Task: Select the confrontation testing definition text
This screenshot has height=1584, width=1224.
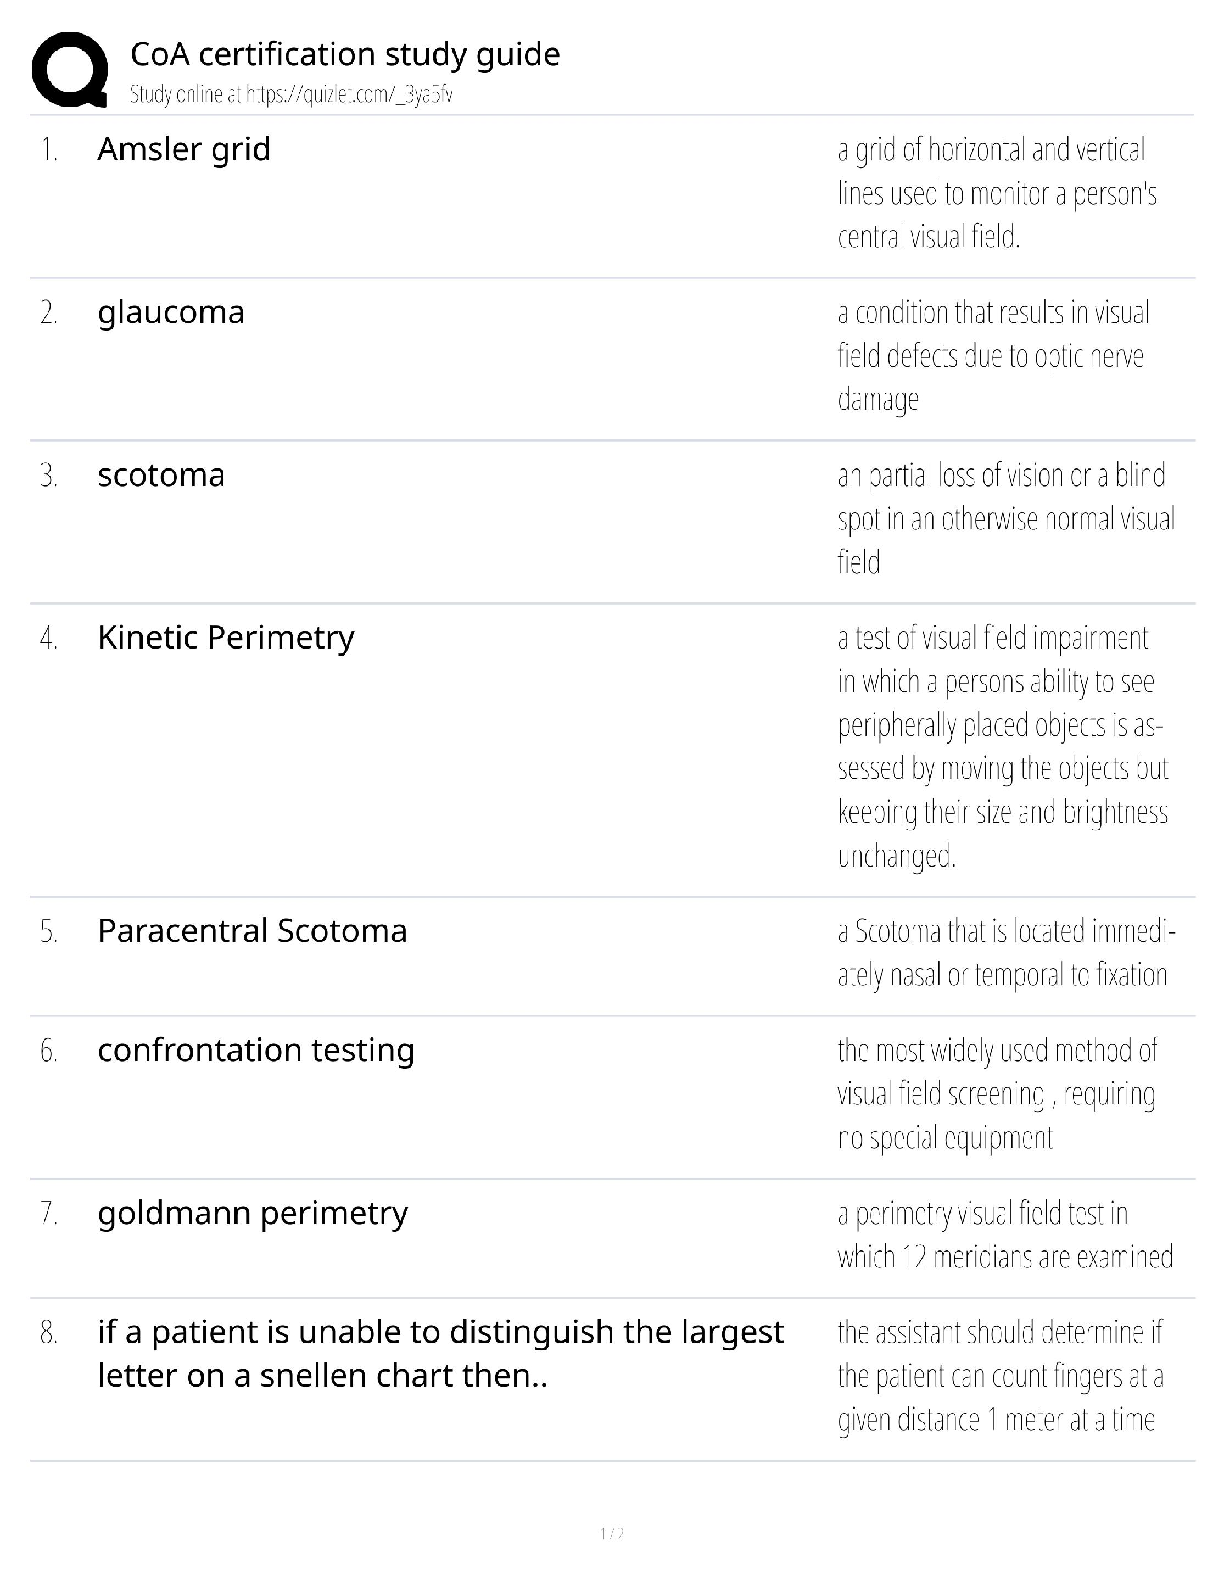Action: 997,1094
